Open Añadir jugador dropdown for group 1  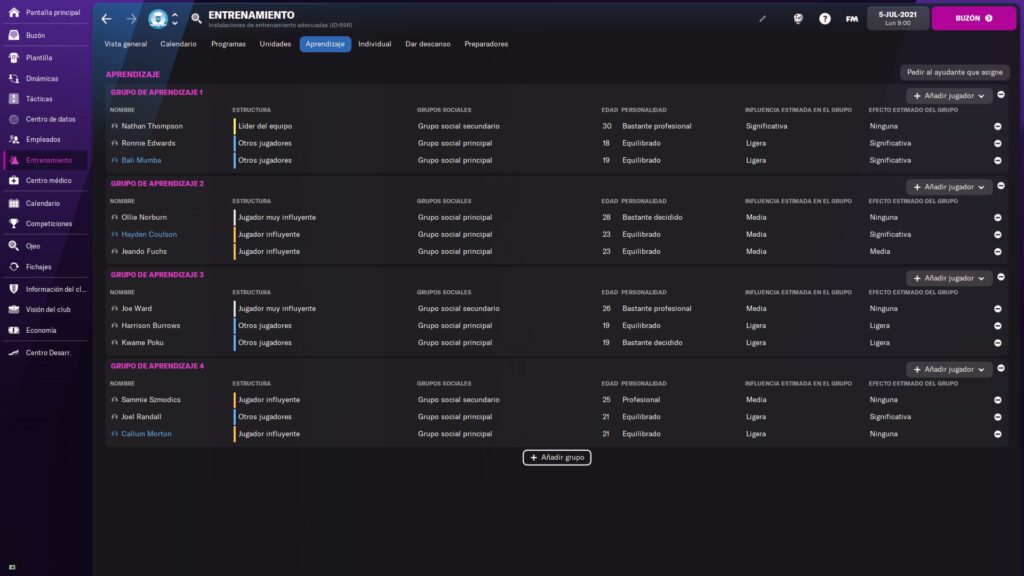click(949, 95)
